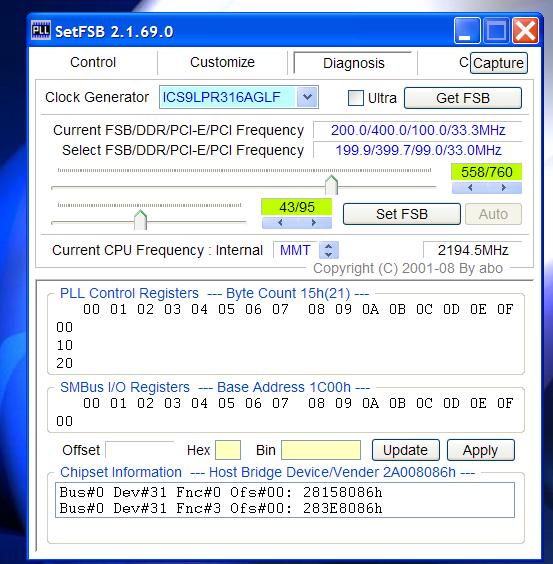Click the 558/760 green value label
Screen dimensions: 553x564
click(487, 172)
